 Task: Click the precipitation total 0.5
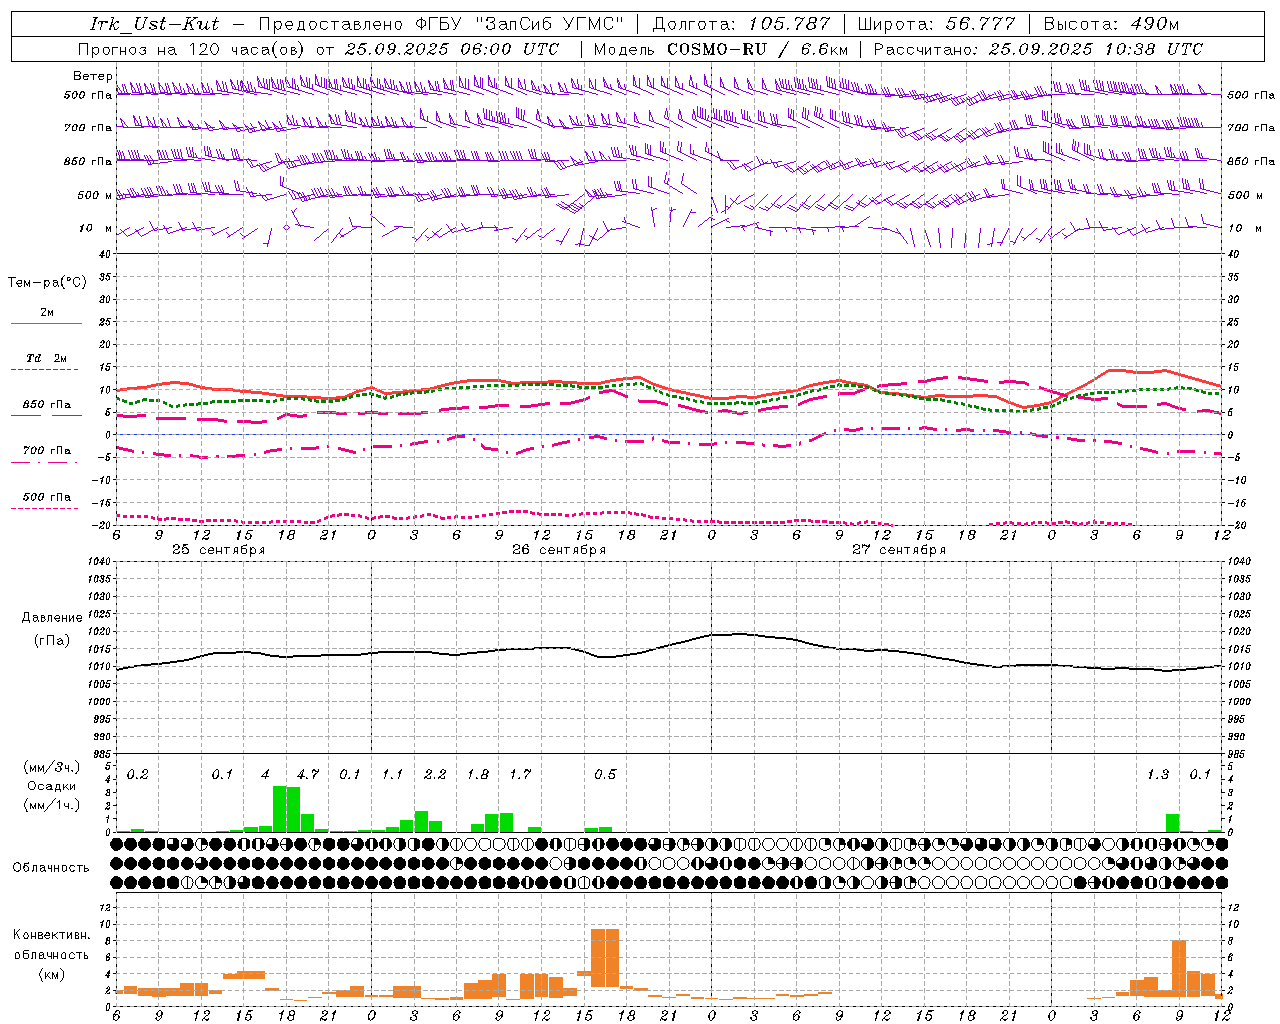click(605, 774)
